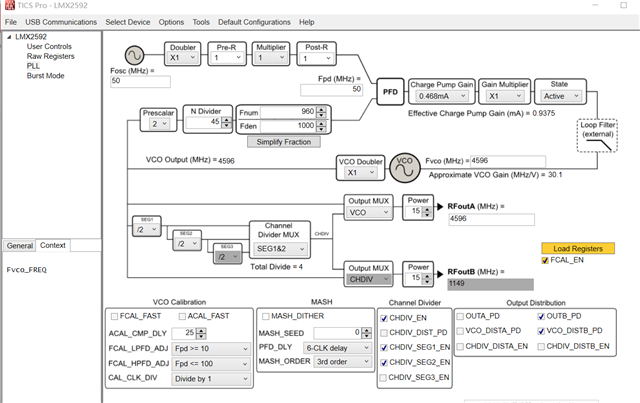Open the Gain Multiplier dropdown
Image resolution: width=640 pixels, height=403 pixels.
(x=504, y=96)
